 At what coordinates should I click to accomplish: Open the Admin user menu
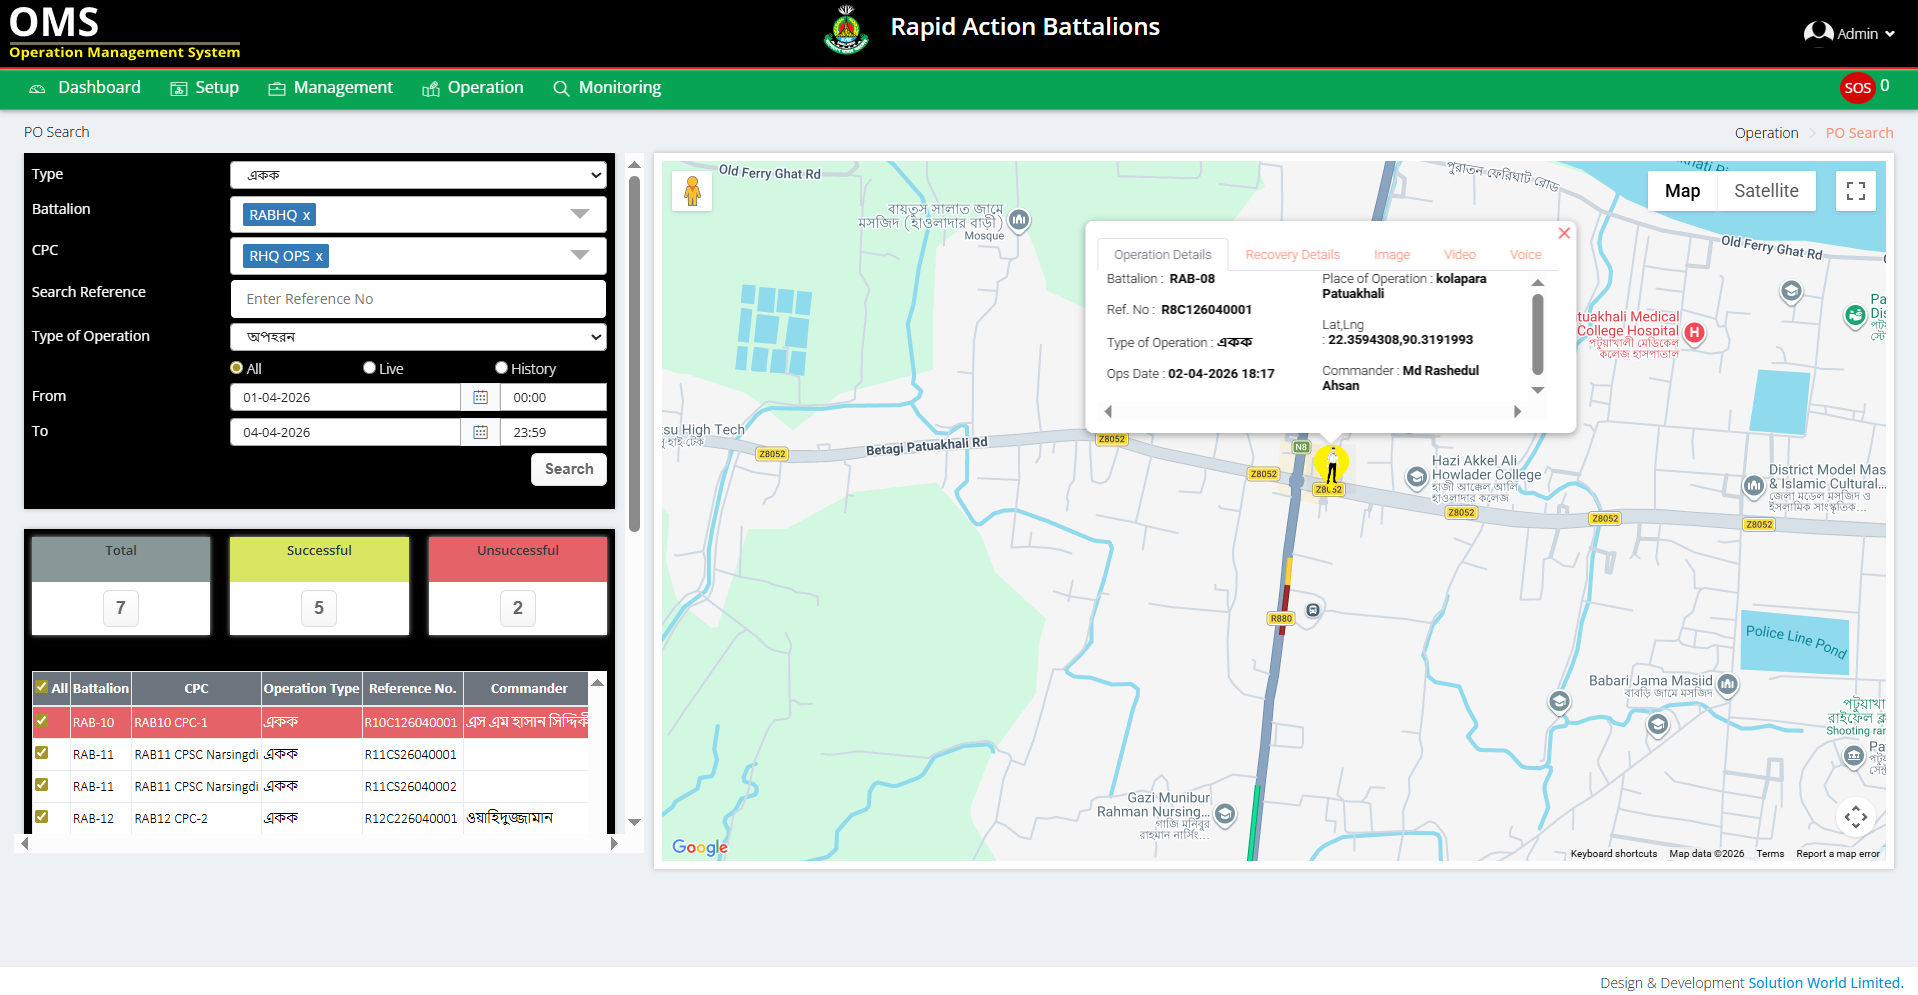[1849, 34]
